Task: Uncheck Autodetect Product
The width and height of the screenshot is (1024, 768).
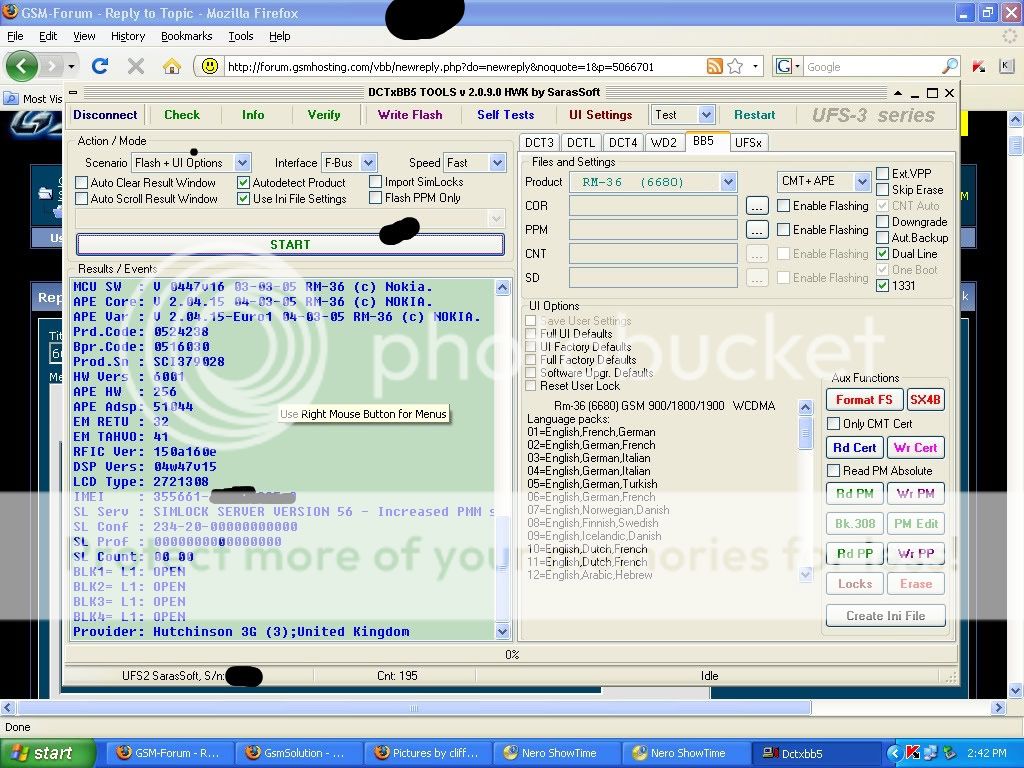Action: (244, 183)
